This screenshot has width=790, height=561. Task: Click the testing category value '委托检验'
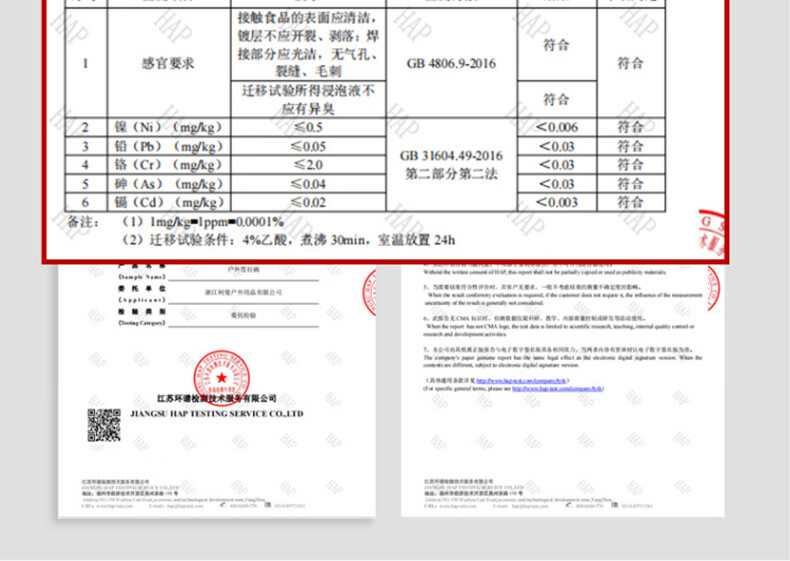click(x=243, y=316)
